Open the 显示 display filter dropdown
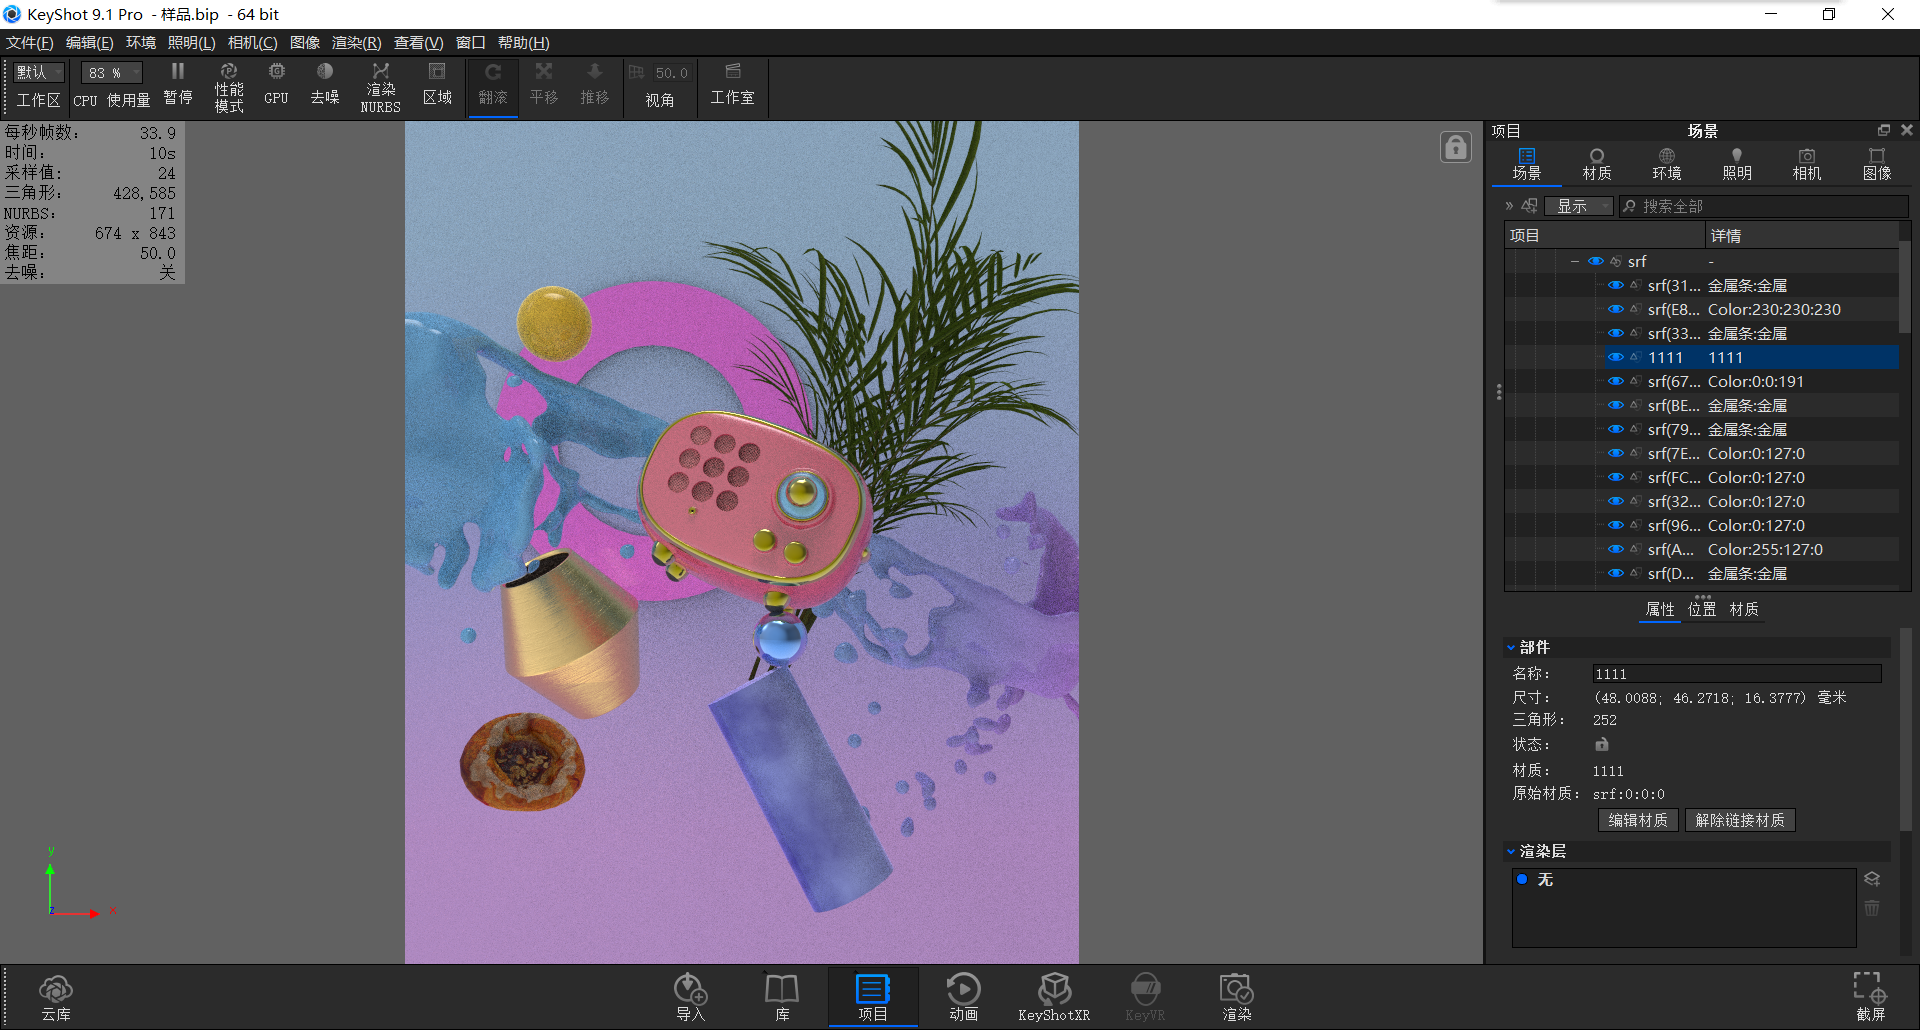1920x1030 pixels. (x=1578, y=206)
